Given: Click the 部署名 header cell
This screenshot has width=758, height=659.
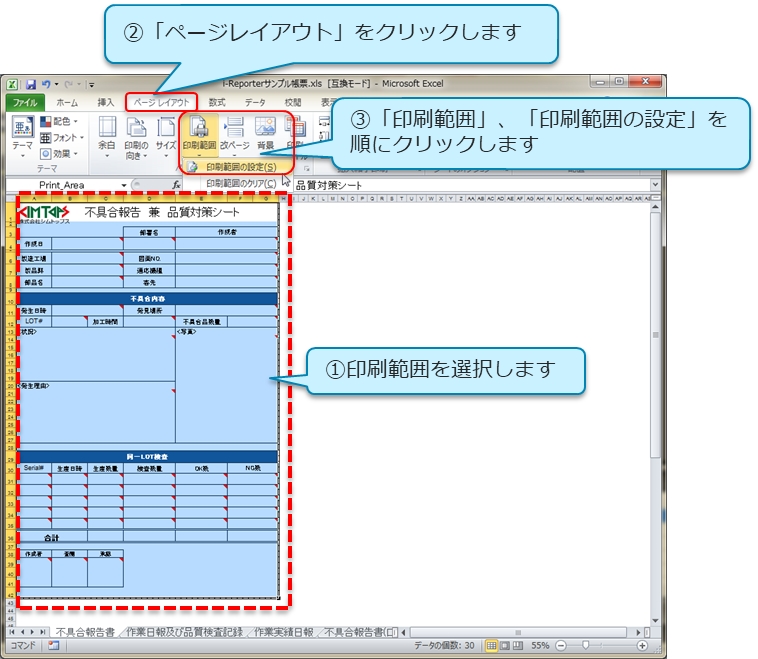Looking at the screenshot, I should 149,233.
